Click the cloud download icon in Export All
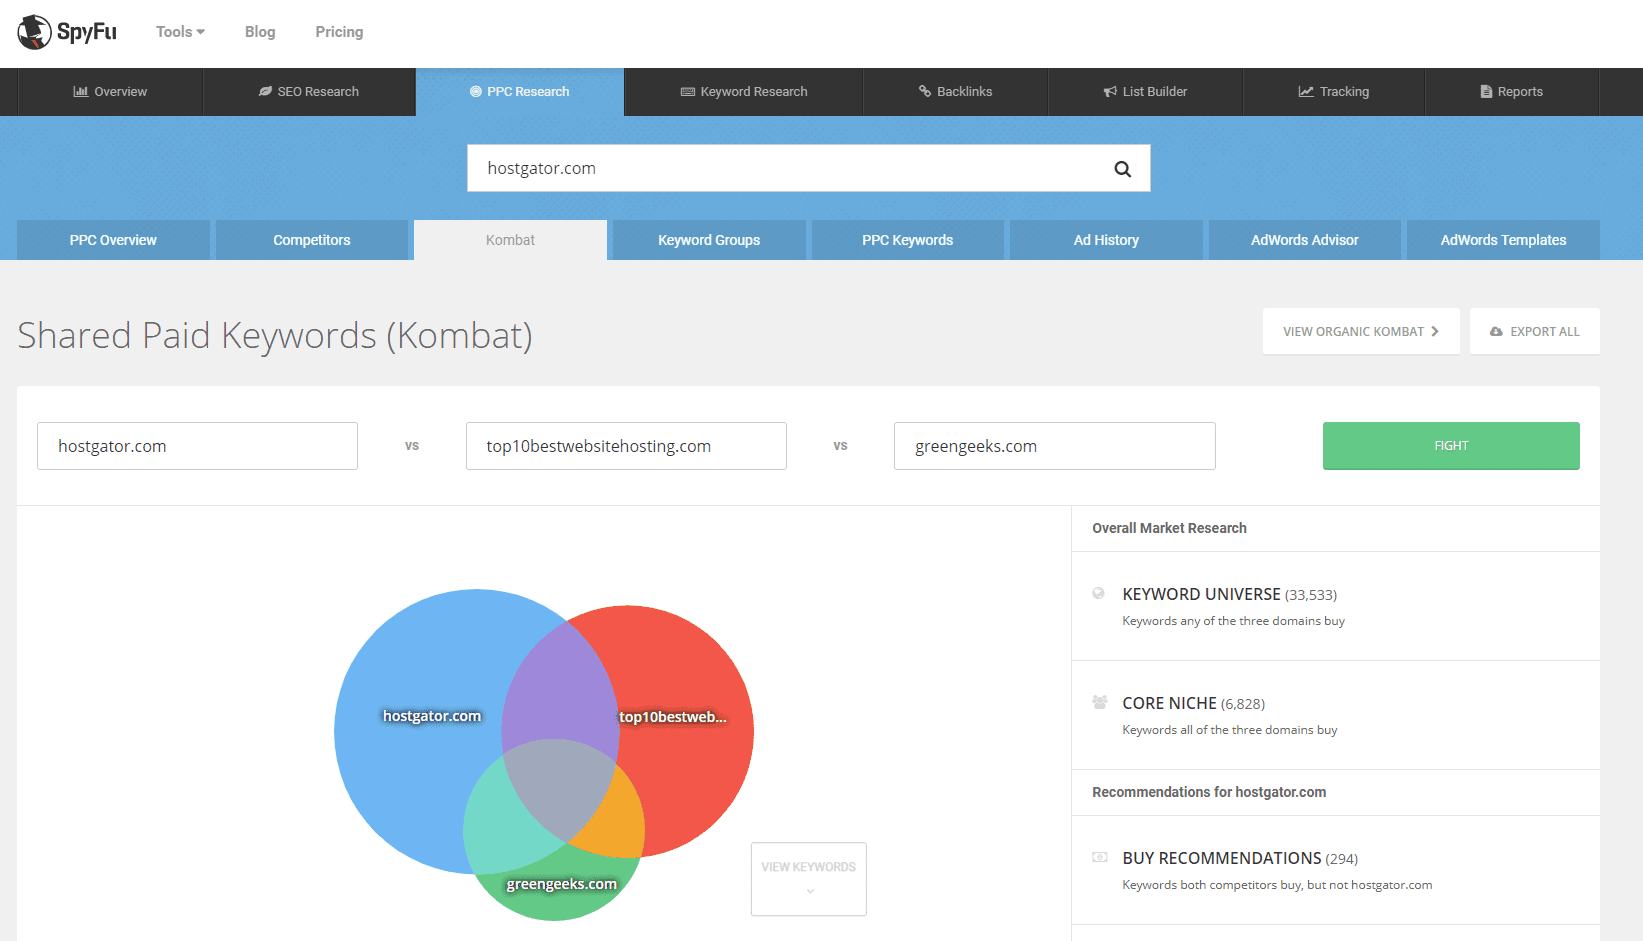1643x941 pixels. point(1496,332)
